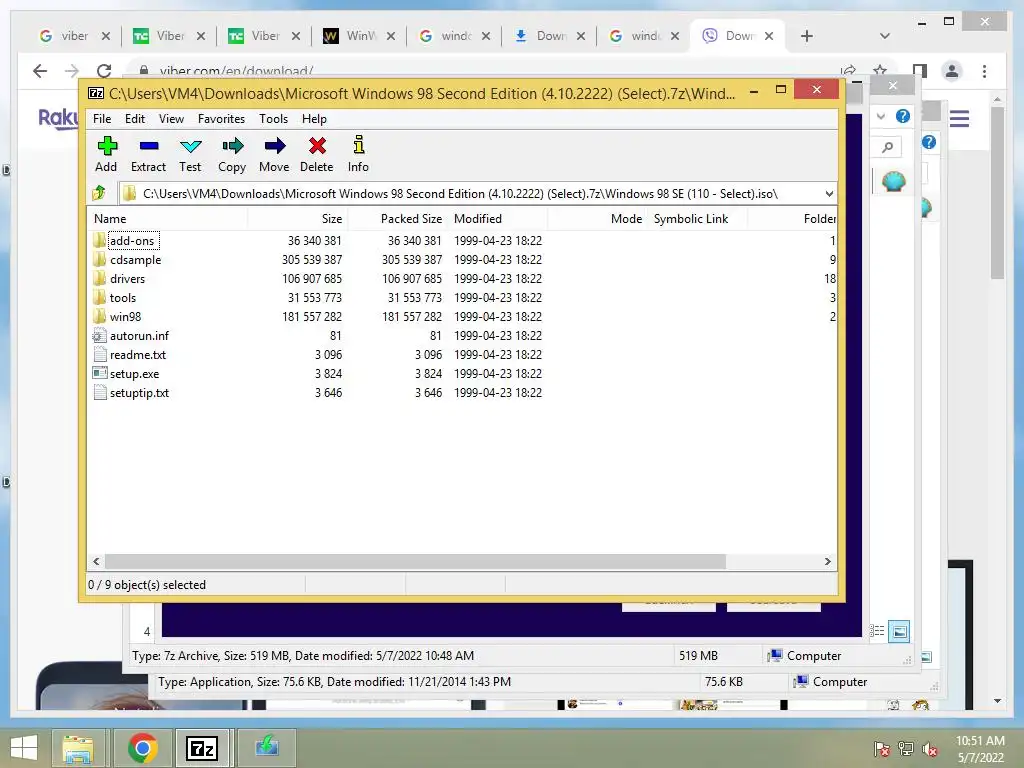Screen dimensions: 1024x768
Task: Open the Favorites menu
Action: (221, 119)
